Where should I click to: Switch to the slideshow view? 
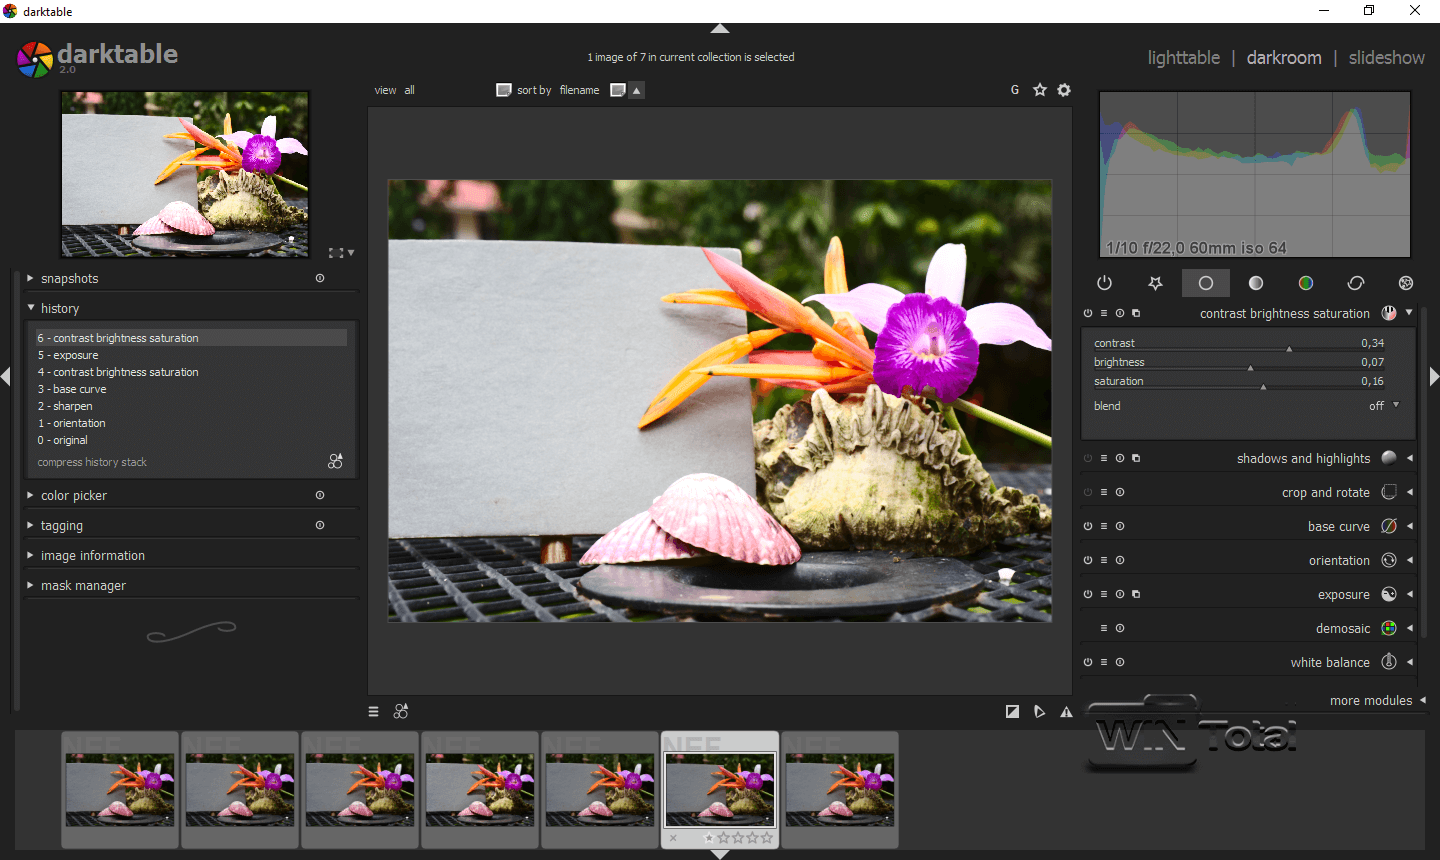(x=1386, y=58)
